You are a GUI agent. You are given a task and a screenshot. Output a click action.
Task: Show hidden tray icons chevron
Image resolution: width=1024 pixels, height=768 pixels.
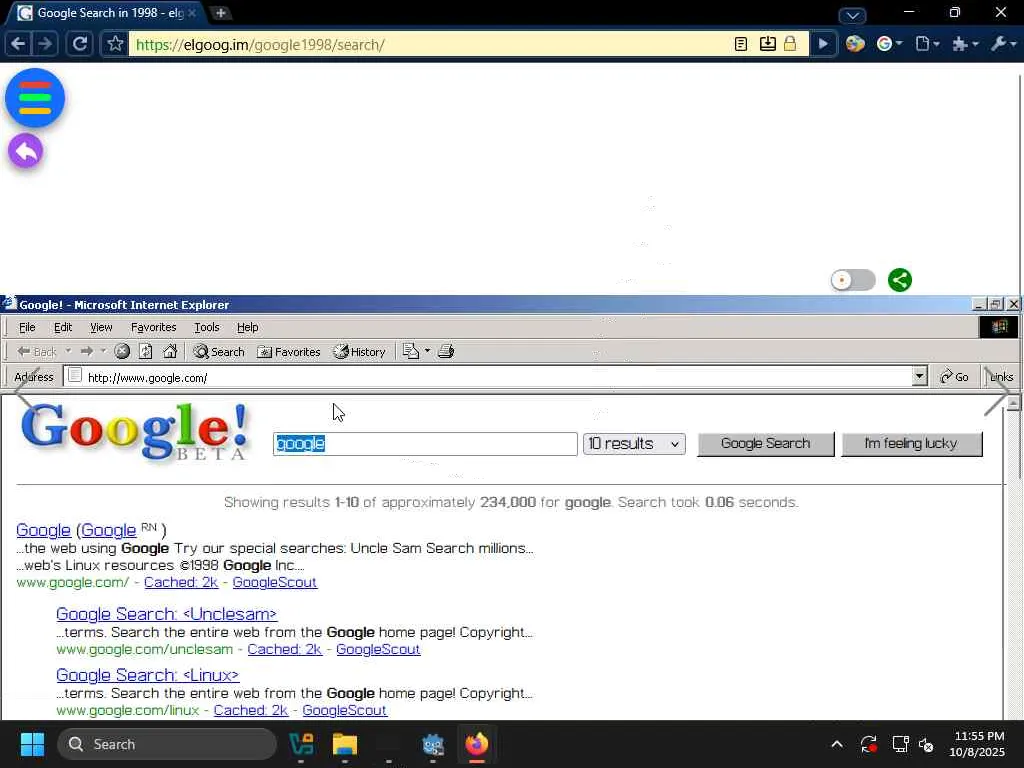(x=837, y=744)
